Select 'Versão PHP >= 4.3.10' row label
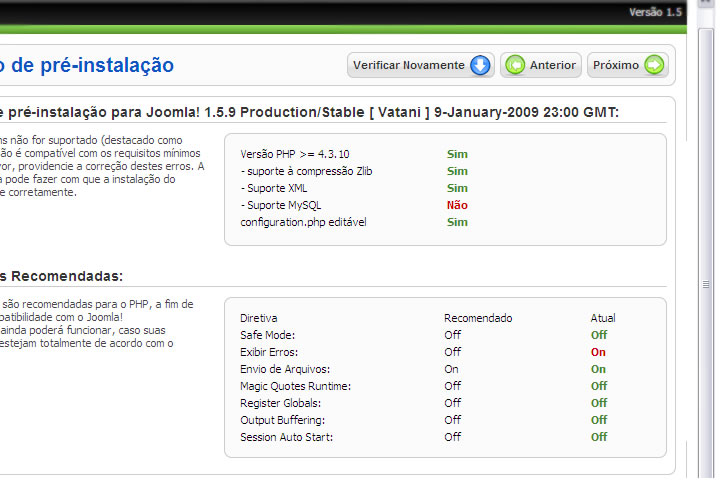 pos(295,154)
